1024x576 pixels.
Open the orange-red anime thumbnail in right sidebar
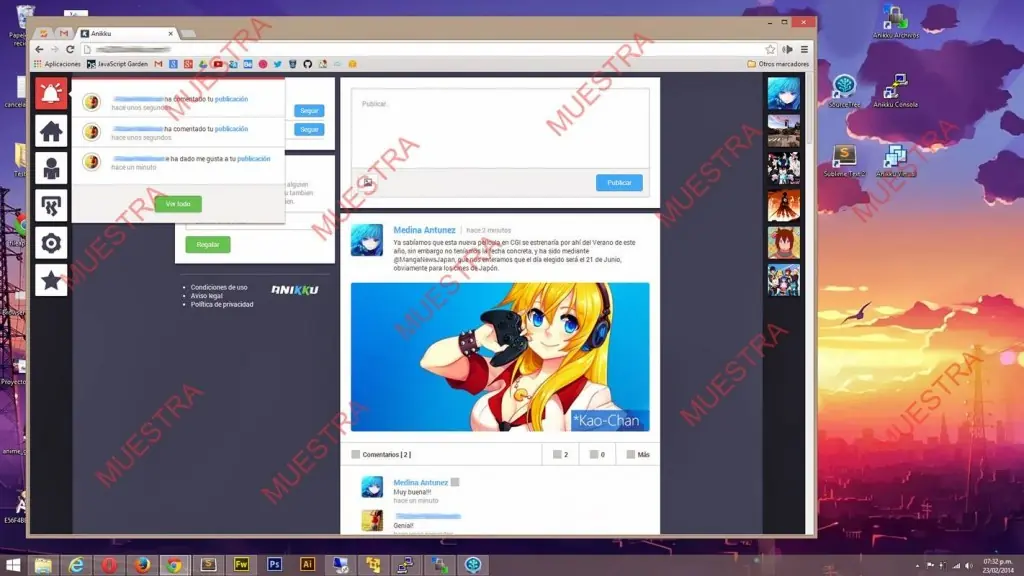point(784,206)
